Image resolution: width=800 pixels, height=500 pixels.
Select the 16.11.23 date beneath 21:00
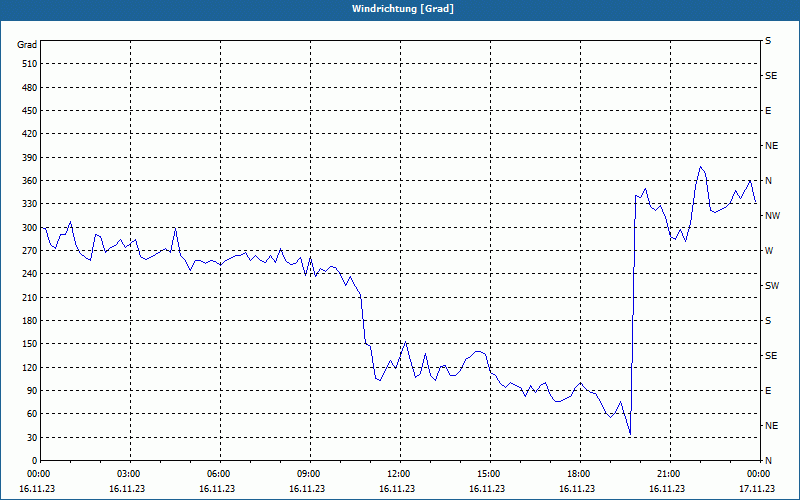[667, 488]
